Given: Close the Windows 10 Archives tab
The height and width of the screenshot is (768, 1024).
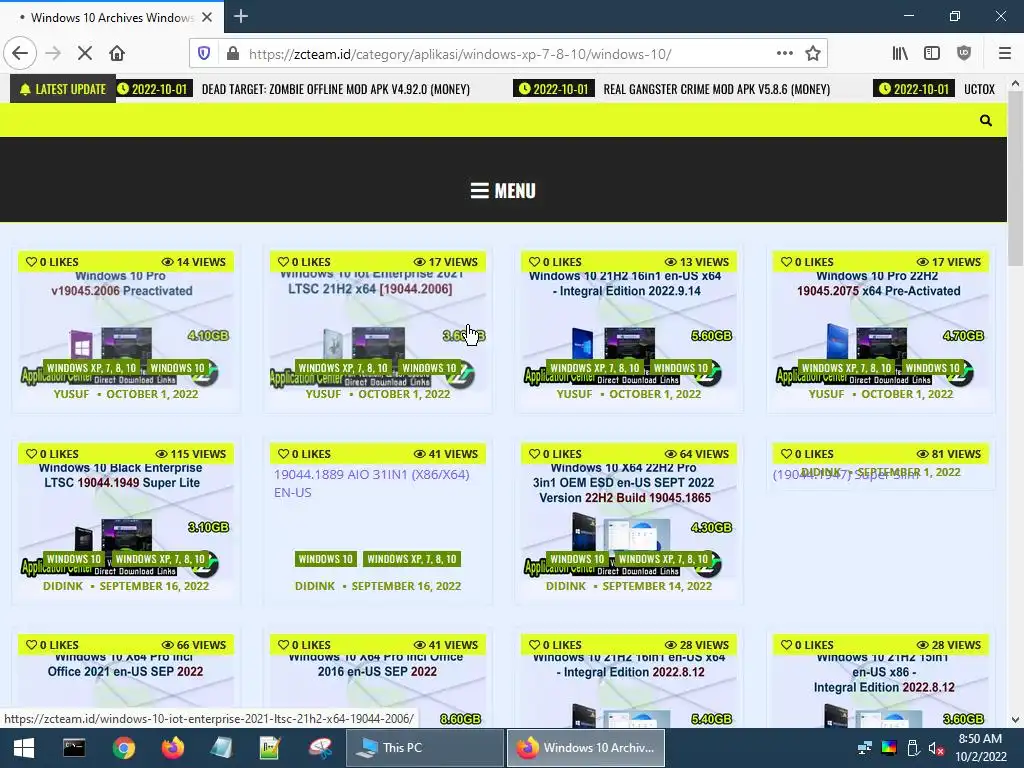Looking at the screenshot, I should 207,17.
